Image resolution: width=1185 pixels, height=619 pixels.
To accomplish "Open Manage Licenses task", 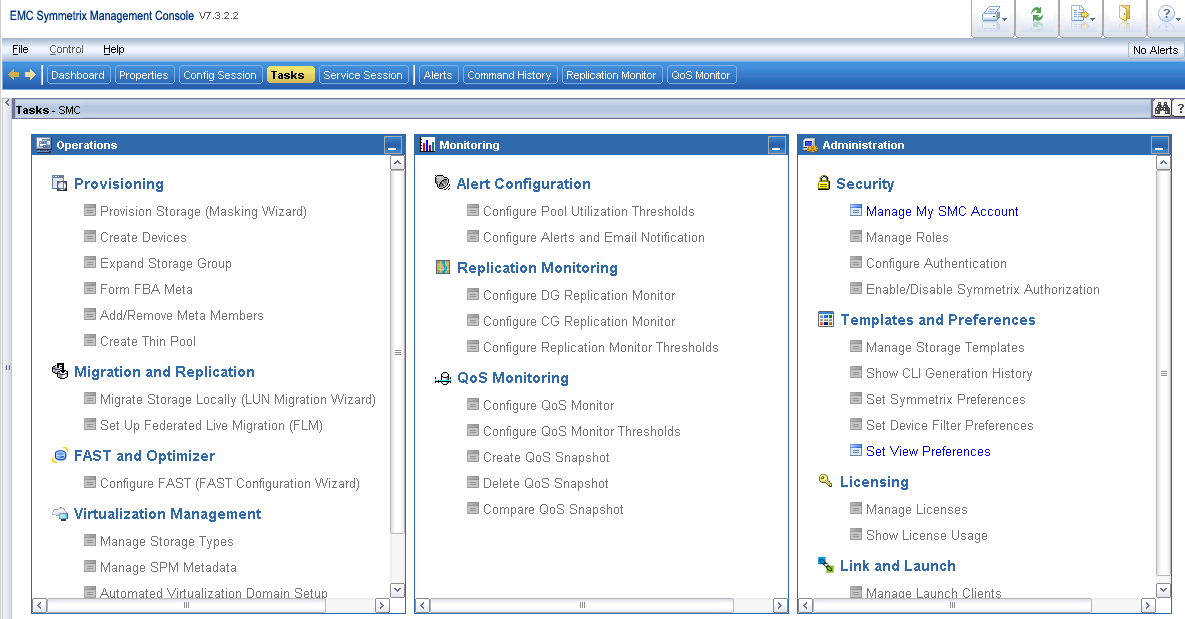I will pyautogui.click(x=917, y=509).
